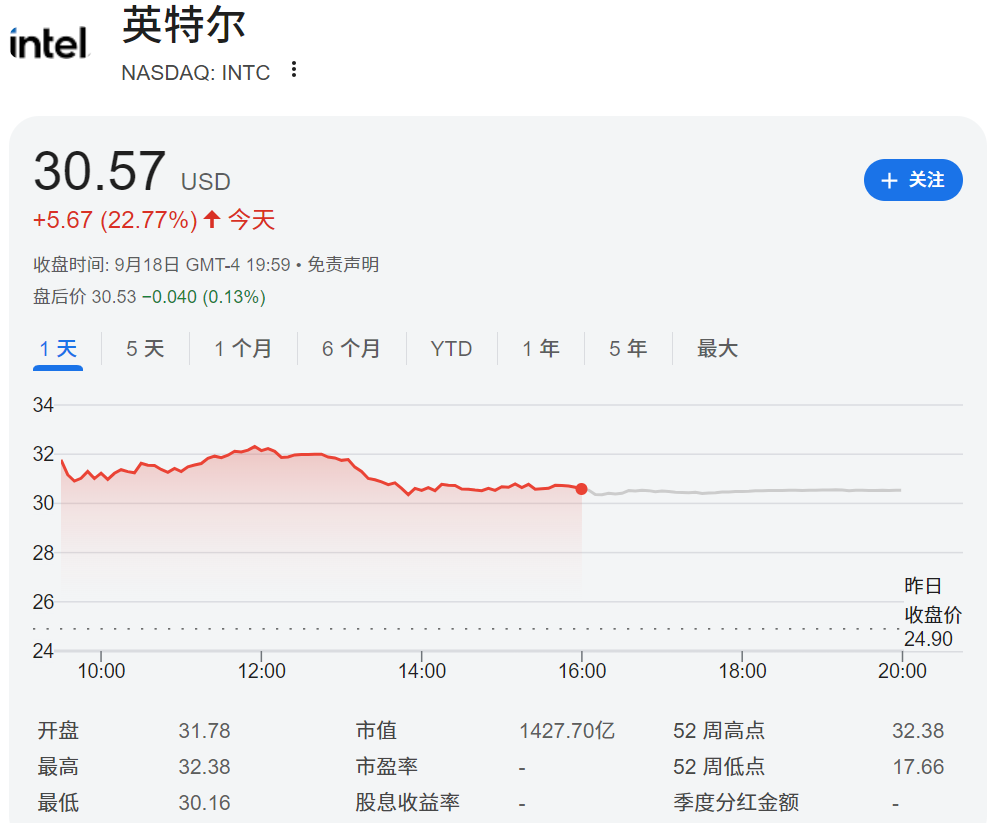Image resolution: width=1006 pixels, height=823 pixels.
Task: Click the +5.67 (22.77%) change text
Action: (115, 220)
